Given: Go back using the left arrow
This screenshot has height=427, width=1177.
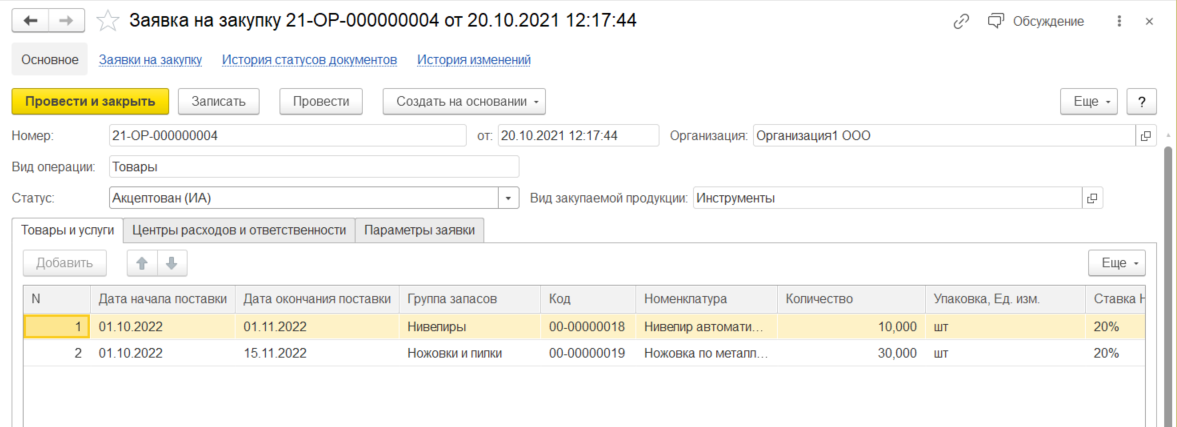Looking at the screenshot, I should pyautogui.click(x=29, y=21).
